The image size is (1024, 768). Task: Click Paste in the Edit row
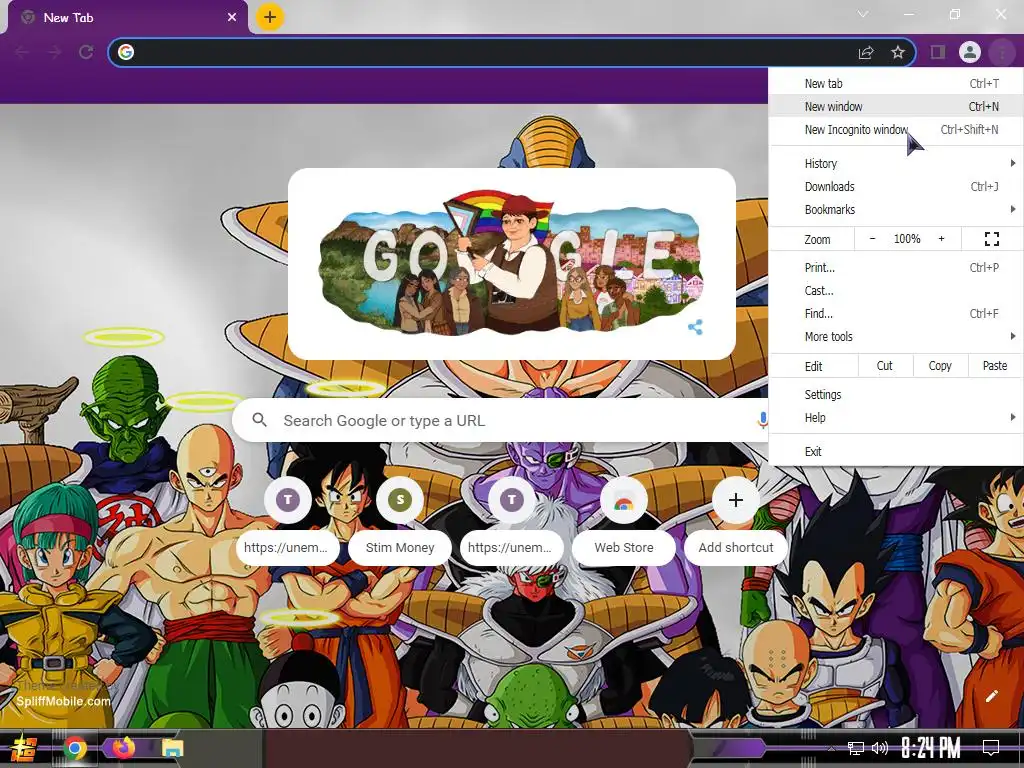[x=995, y=366]
